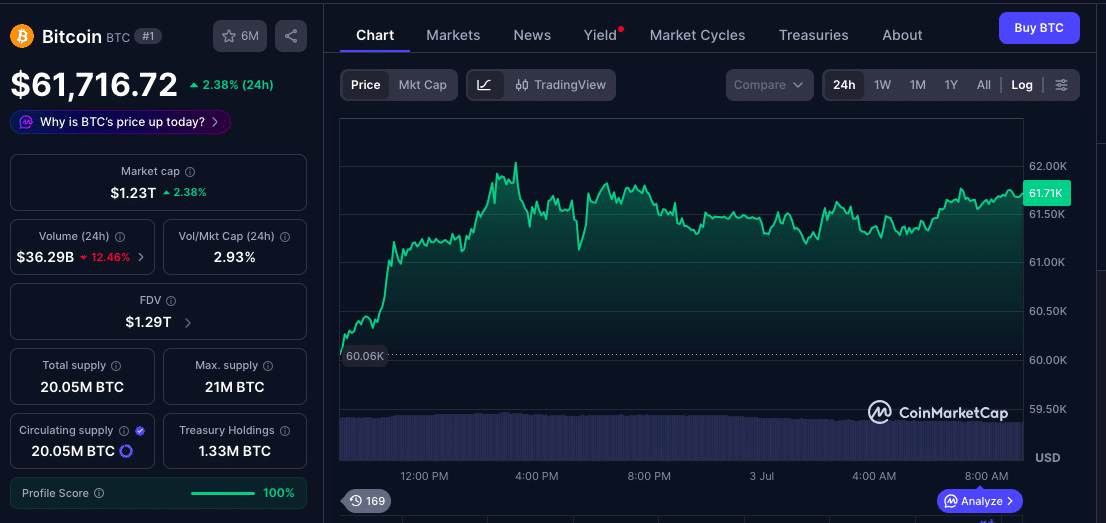Viewport: 1106px width, 523px height.
Task: Click the 62.00K price axis label
Action: (x=1047, y=167)
